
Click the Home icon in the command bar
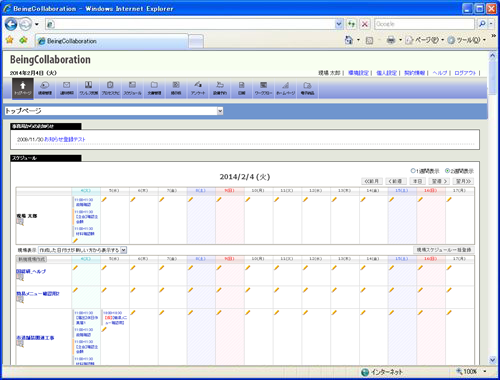[x=349, y=40]
